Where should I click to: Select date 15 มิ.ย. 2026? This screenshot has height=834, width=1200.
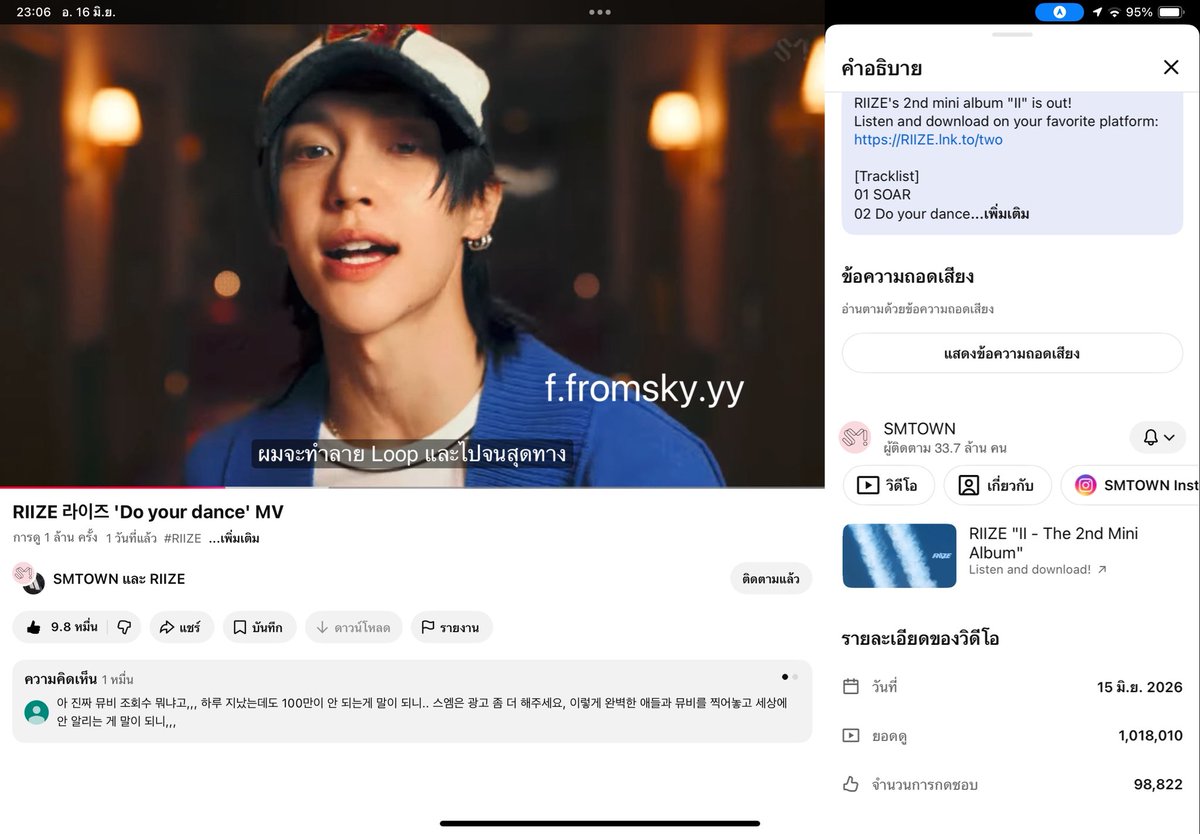1140,687
